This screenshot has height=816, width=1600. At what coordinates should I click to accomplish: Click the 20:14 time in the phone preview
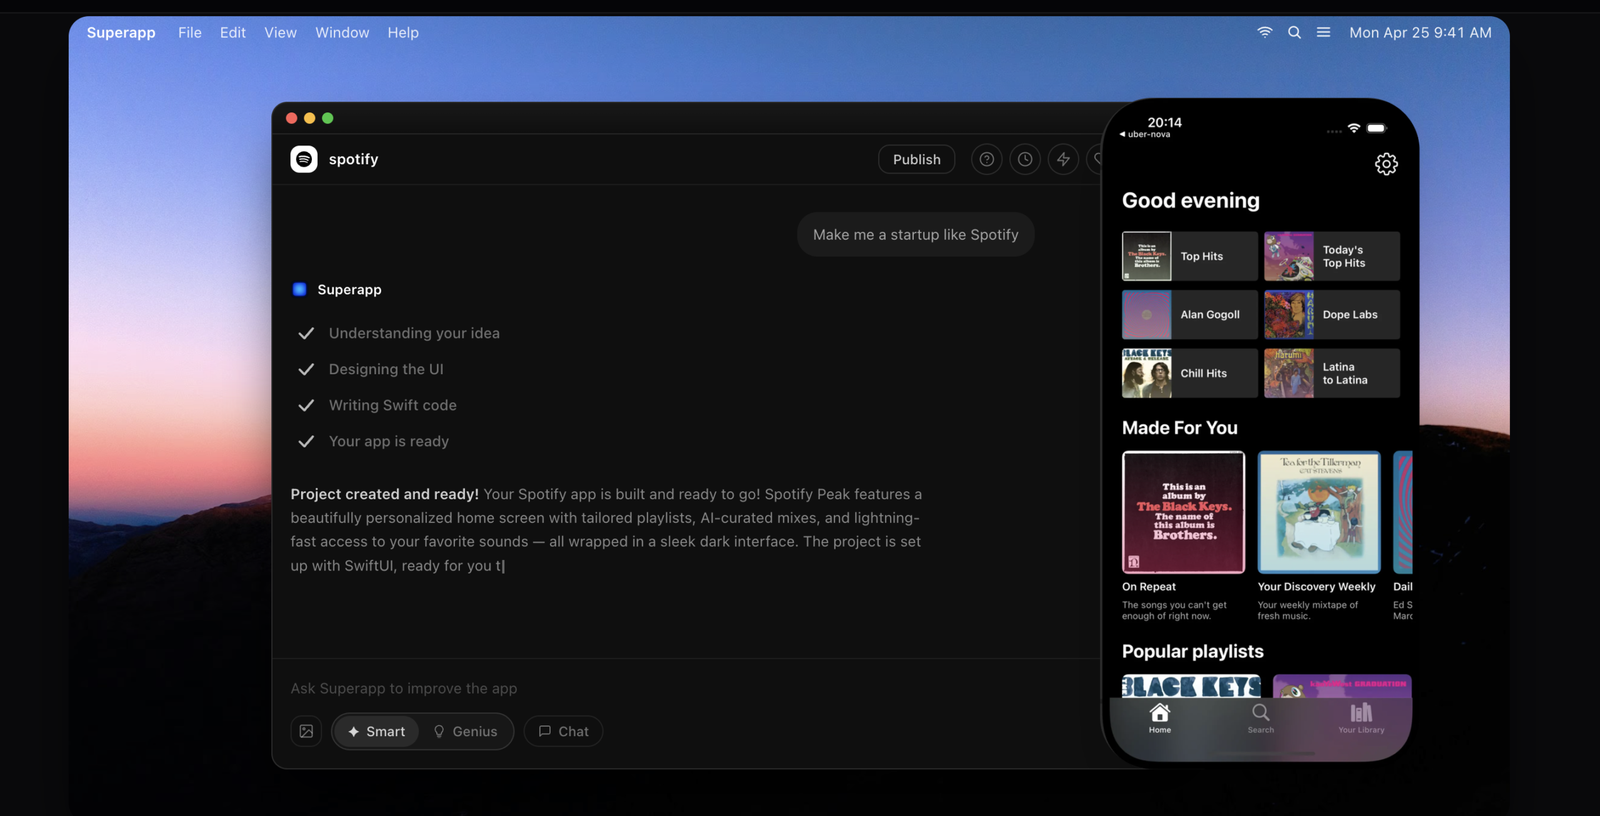1165,122
